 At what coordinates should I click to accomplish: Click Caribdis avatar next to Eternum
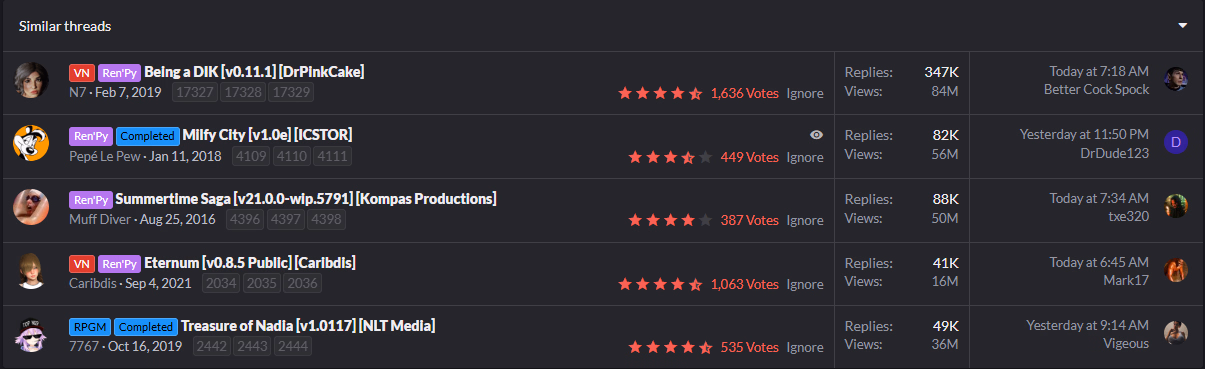31,271
